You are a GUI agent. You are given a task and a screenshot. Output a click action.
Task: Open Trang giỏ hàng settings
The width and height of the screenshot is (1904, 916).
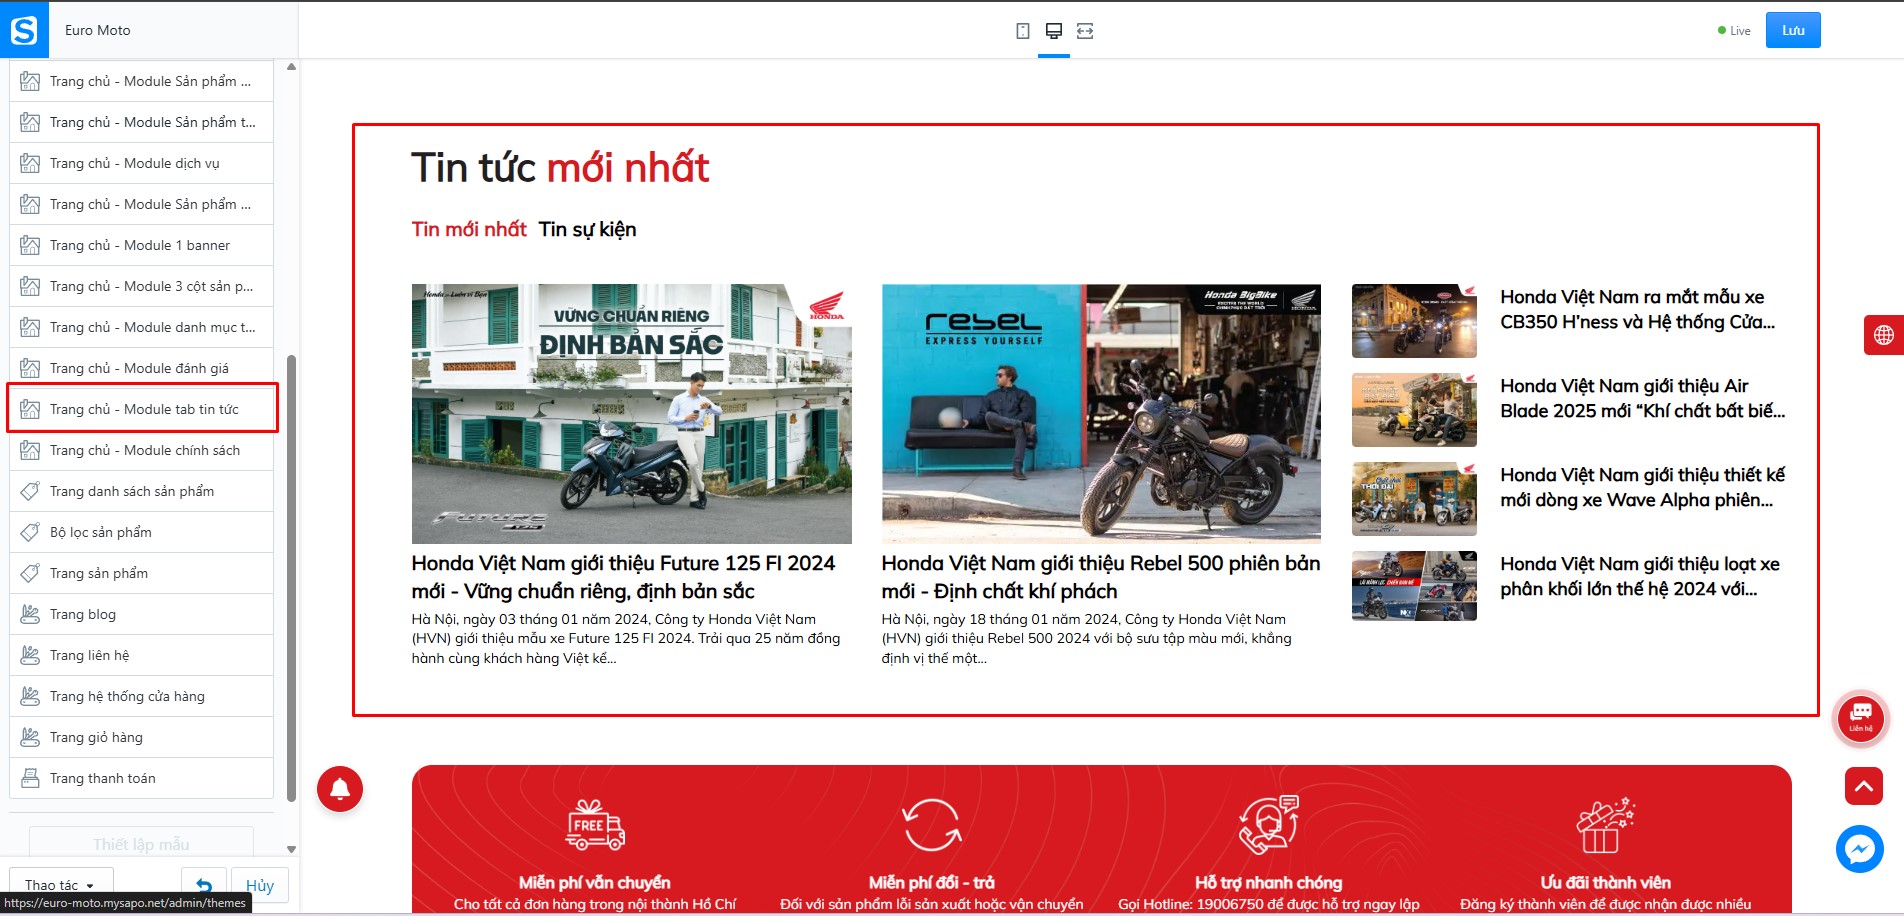141,737
